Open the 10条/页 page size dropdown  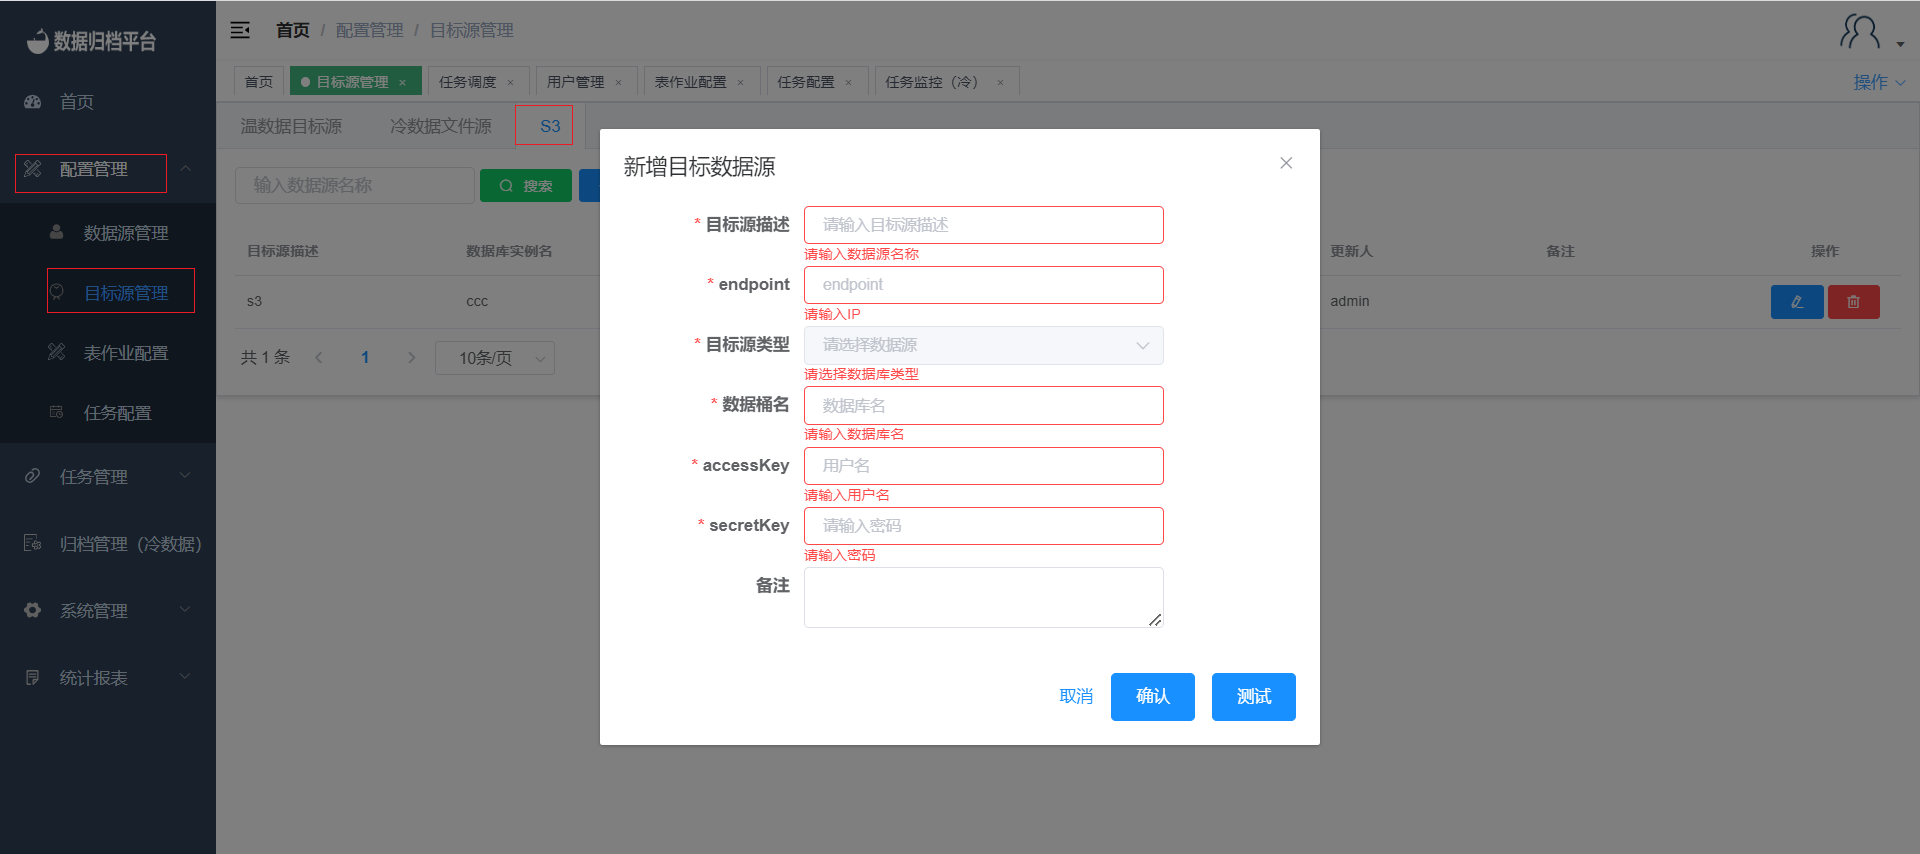(x=495, y=358)
